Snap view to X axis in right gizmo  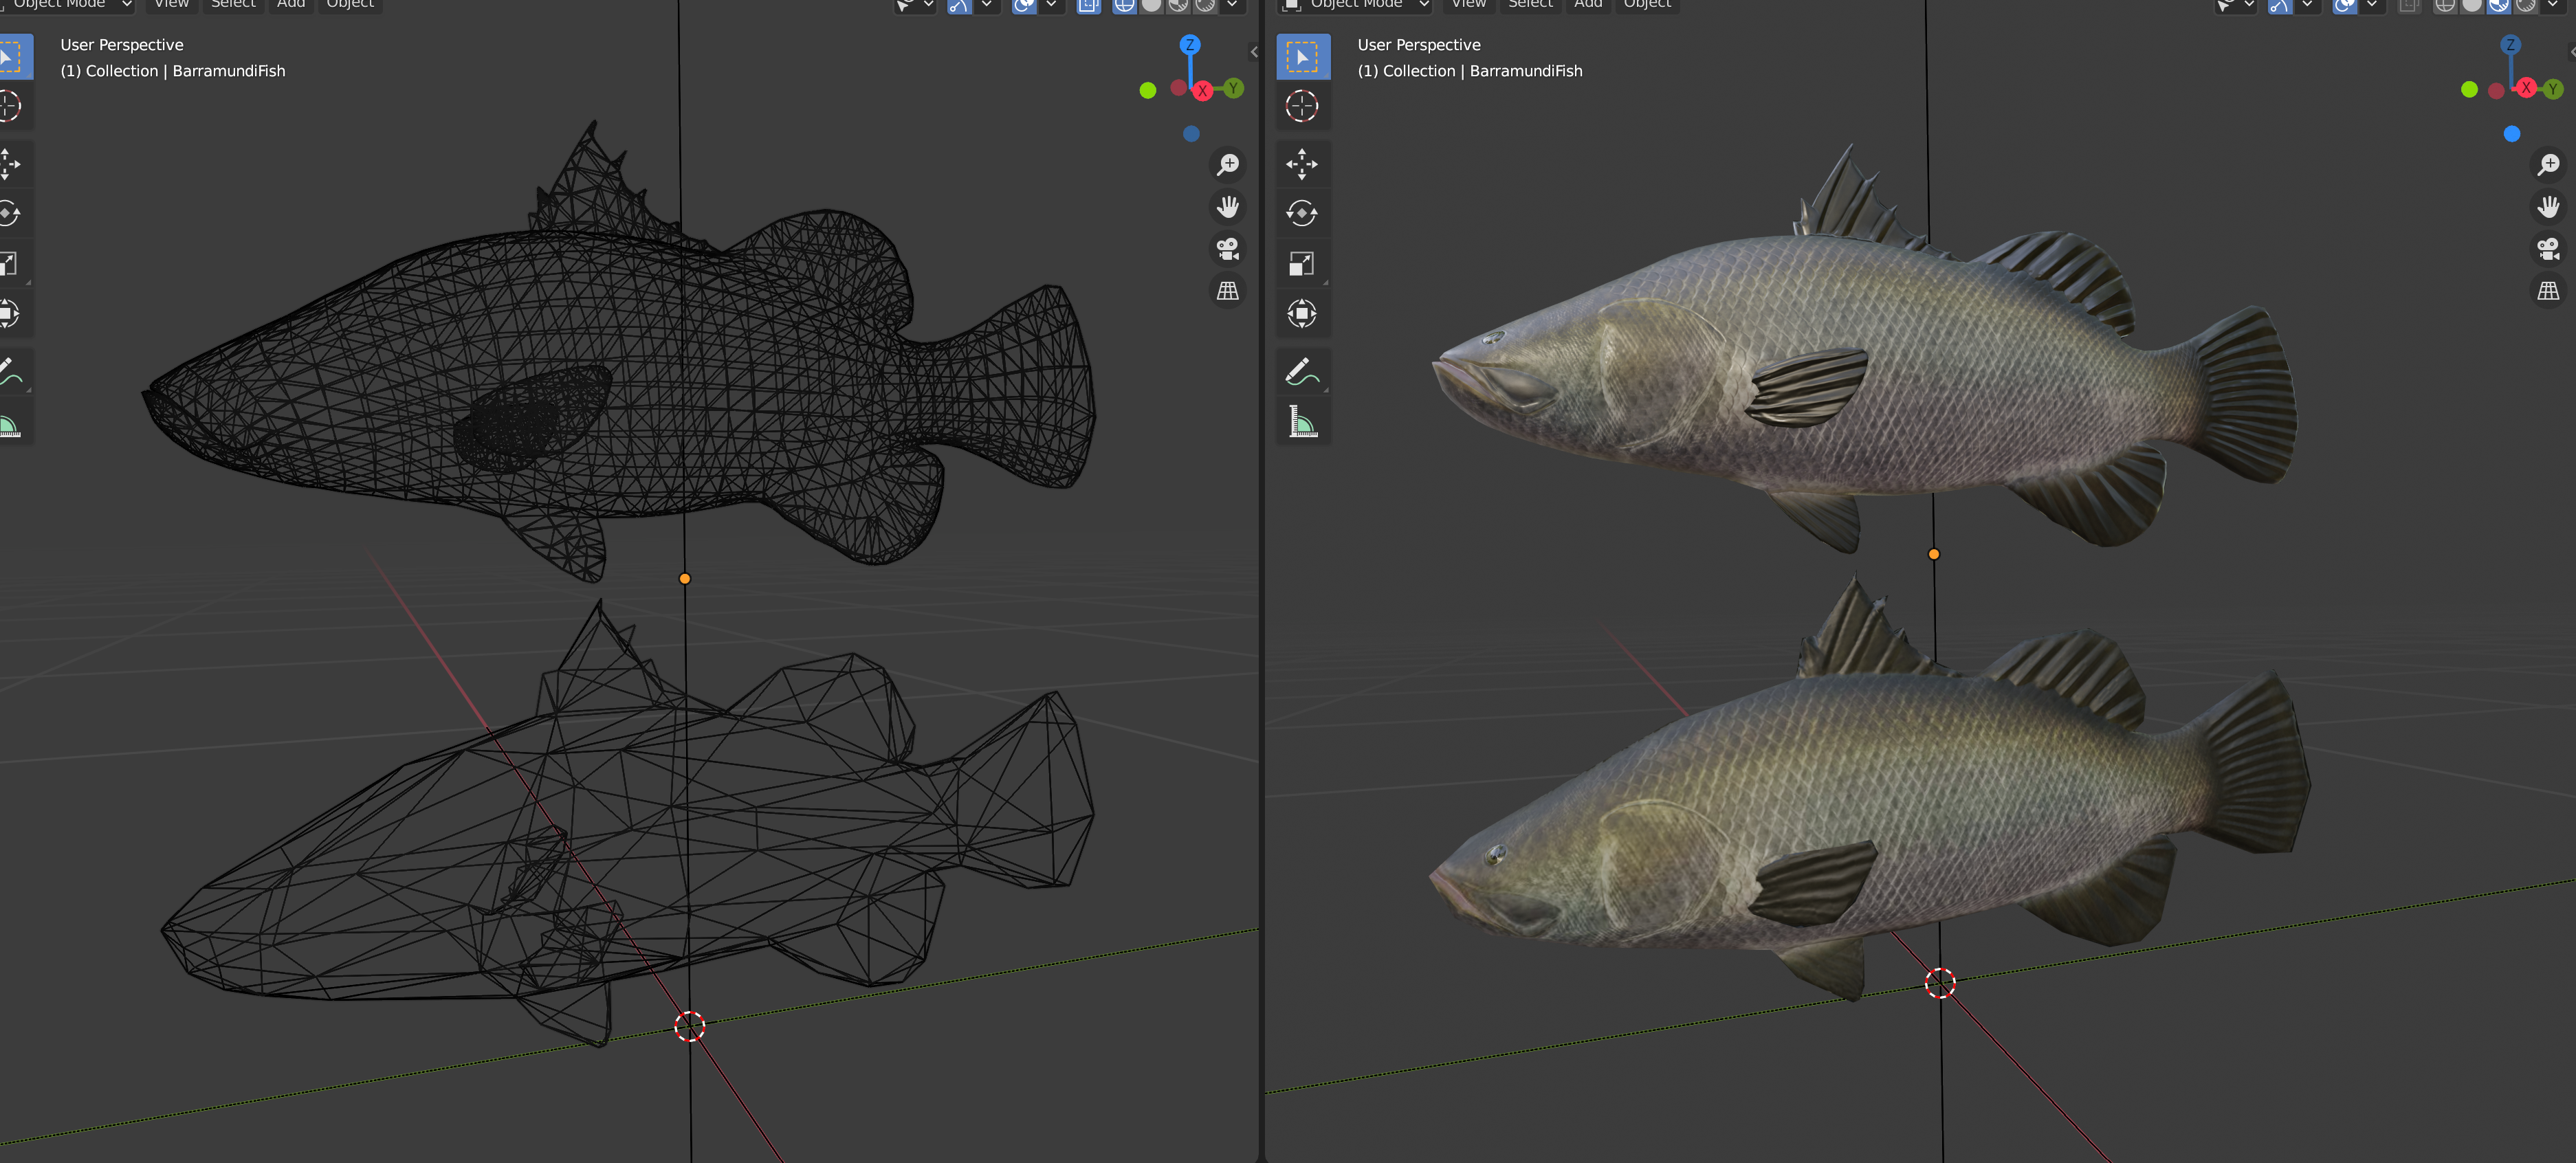pos(2526,88)
